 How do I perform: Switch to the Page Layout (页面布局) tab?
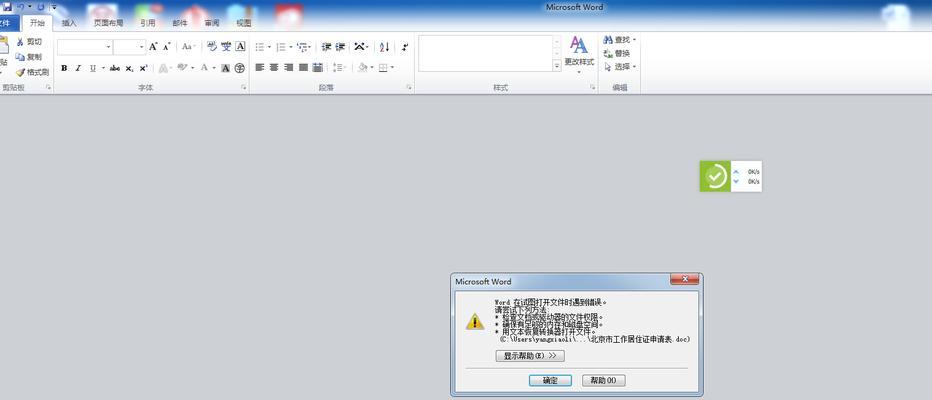point(108,23)
